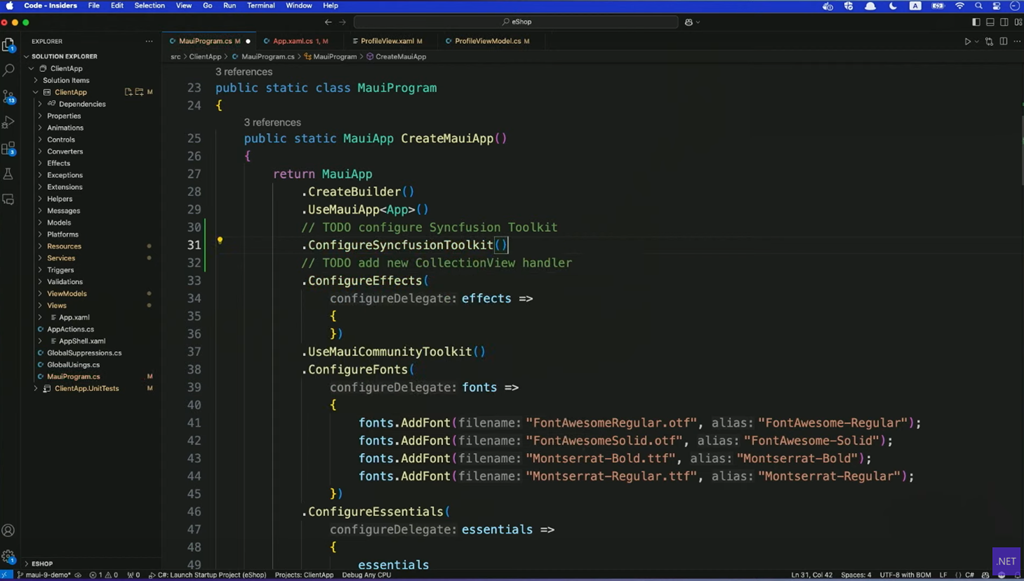Click Debug Any CPU in status bar
Screen dimensions: 1024x581
pyautogui.click(x=367, y=575)
